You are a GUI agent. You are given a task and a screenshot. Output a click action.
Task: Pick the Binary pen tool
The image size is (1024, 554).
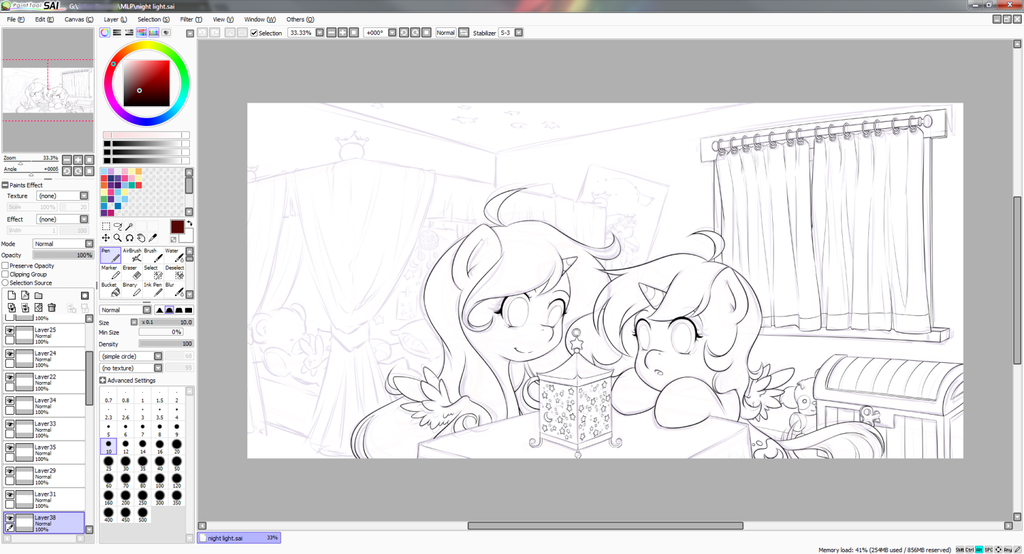(x=132, y=289)
